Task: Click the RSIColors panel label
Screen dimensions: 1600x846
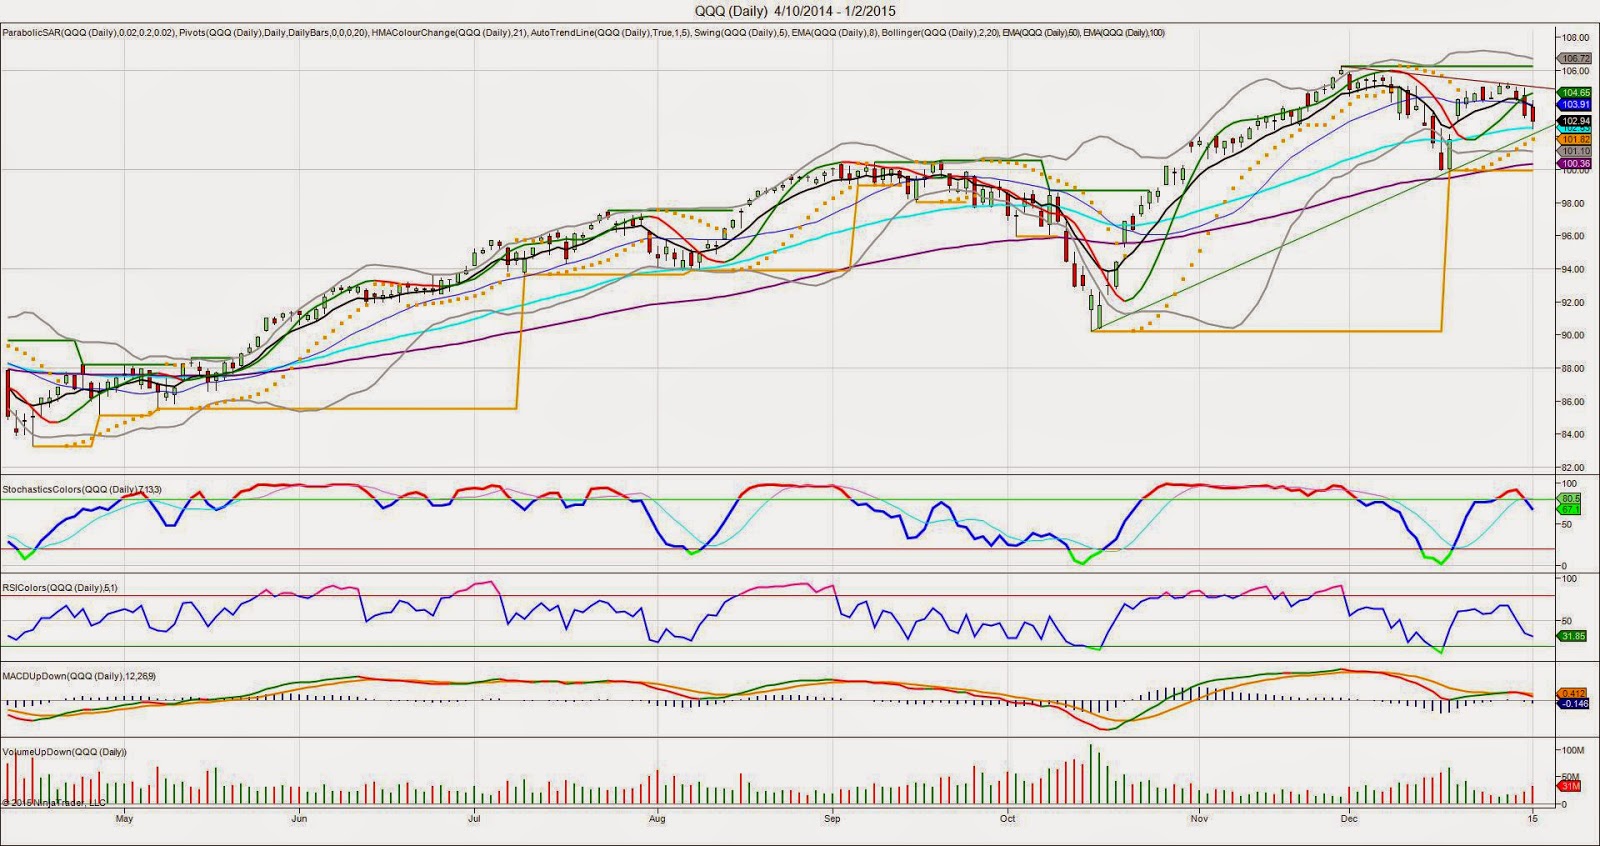Action: (60, 587)
